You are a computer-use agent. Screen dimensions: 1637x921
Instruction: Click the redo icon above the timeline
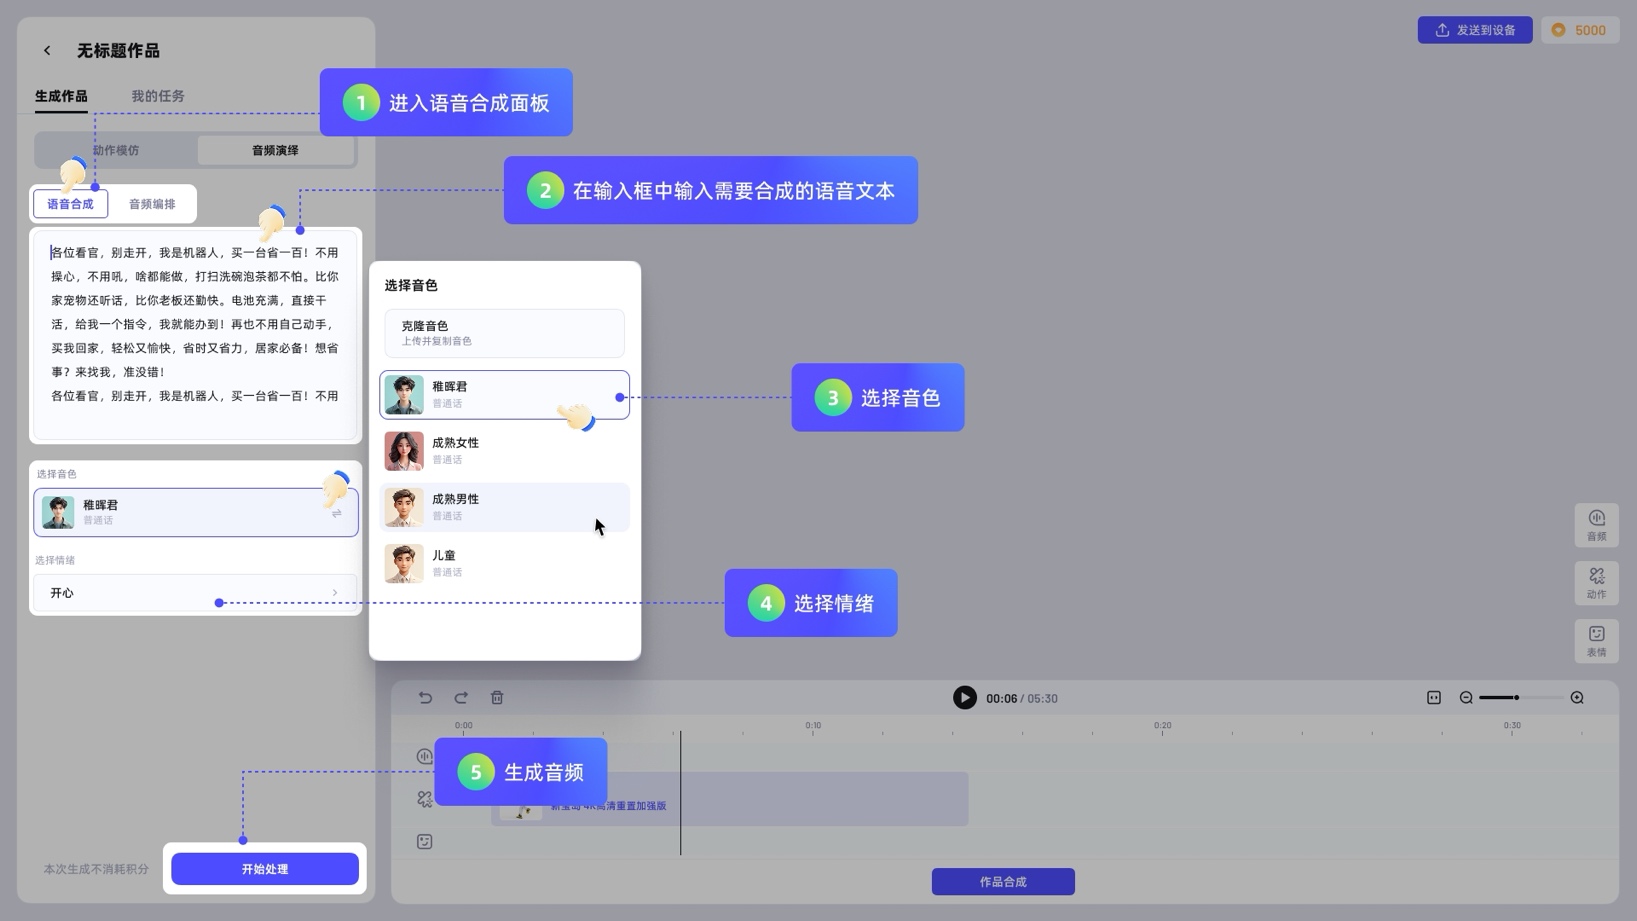point(461,697)
